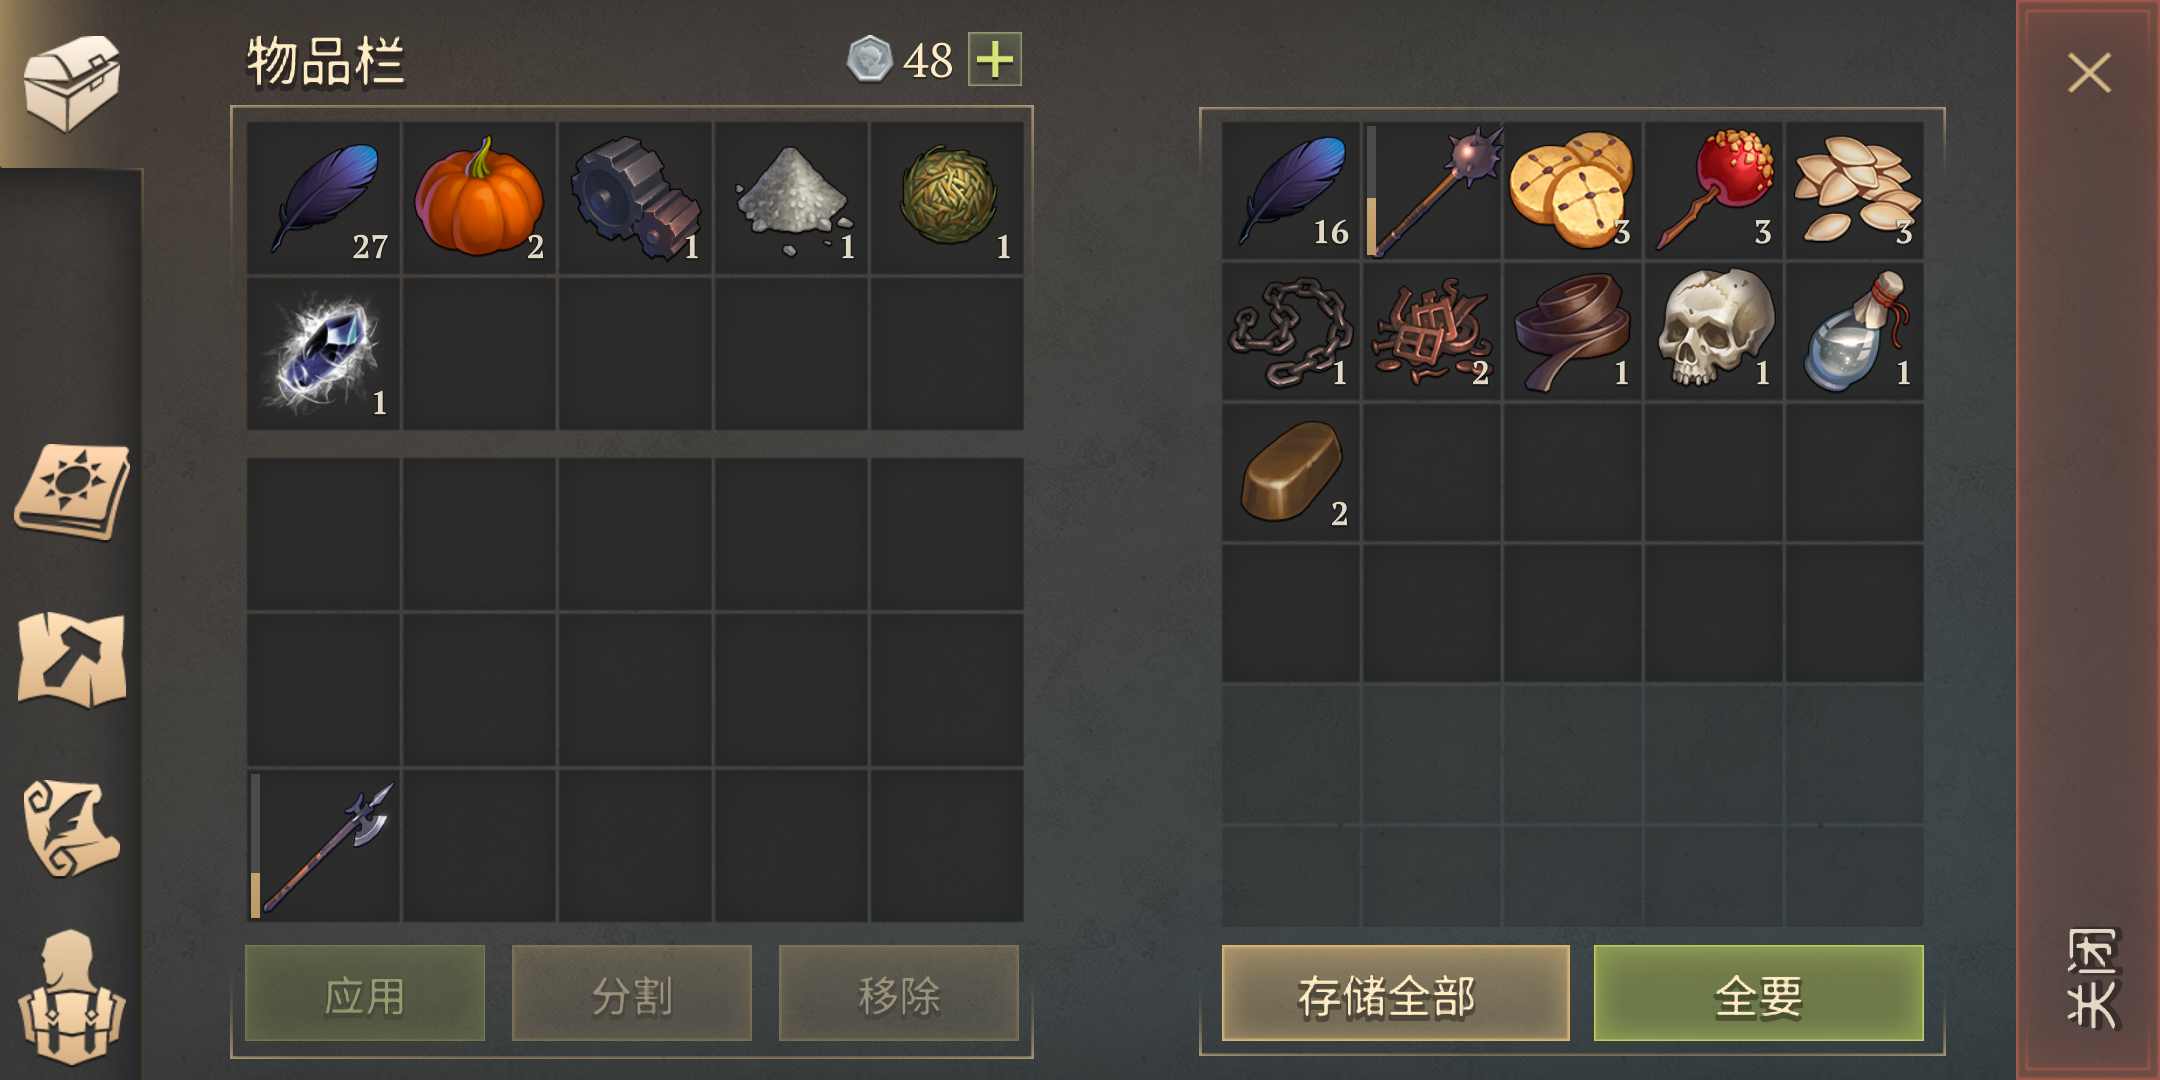Open the sun journal book tab
2160x1080 pixels.
[x=72, y=491]
